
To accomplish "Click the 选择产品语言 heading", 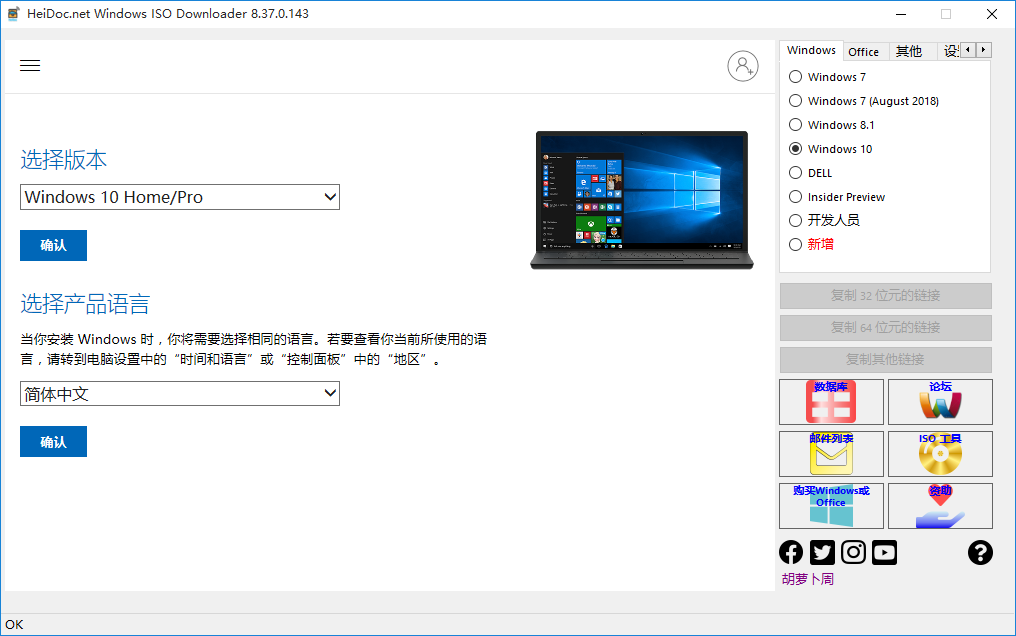I will point(85,304).
